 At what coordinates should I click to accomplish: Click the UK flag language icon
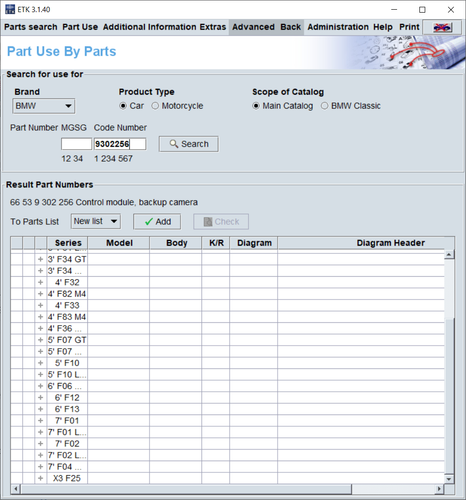[442, 27]
